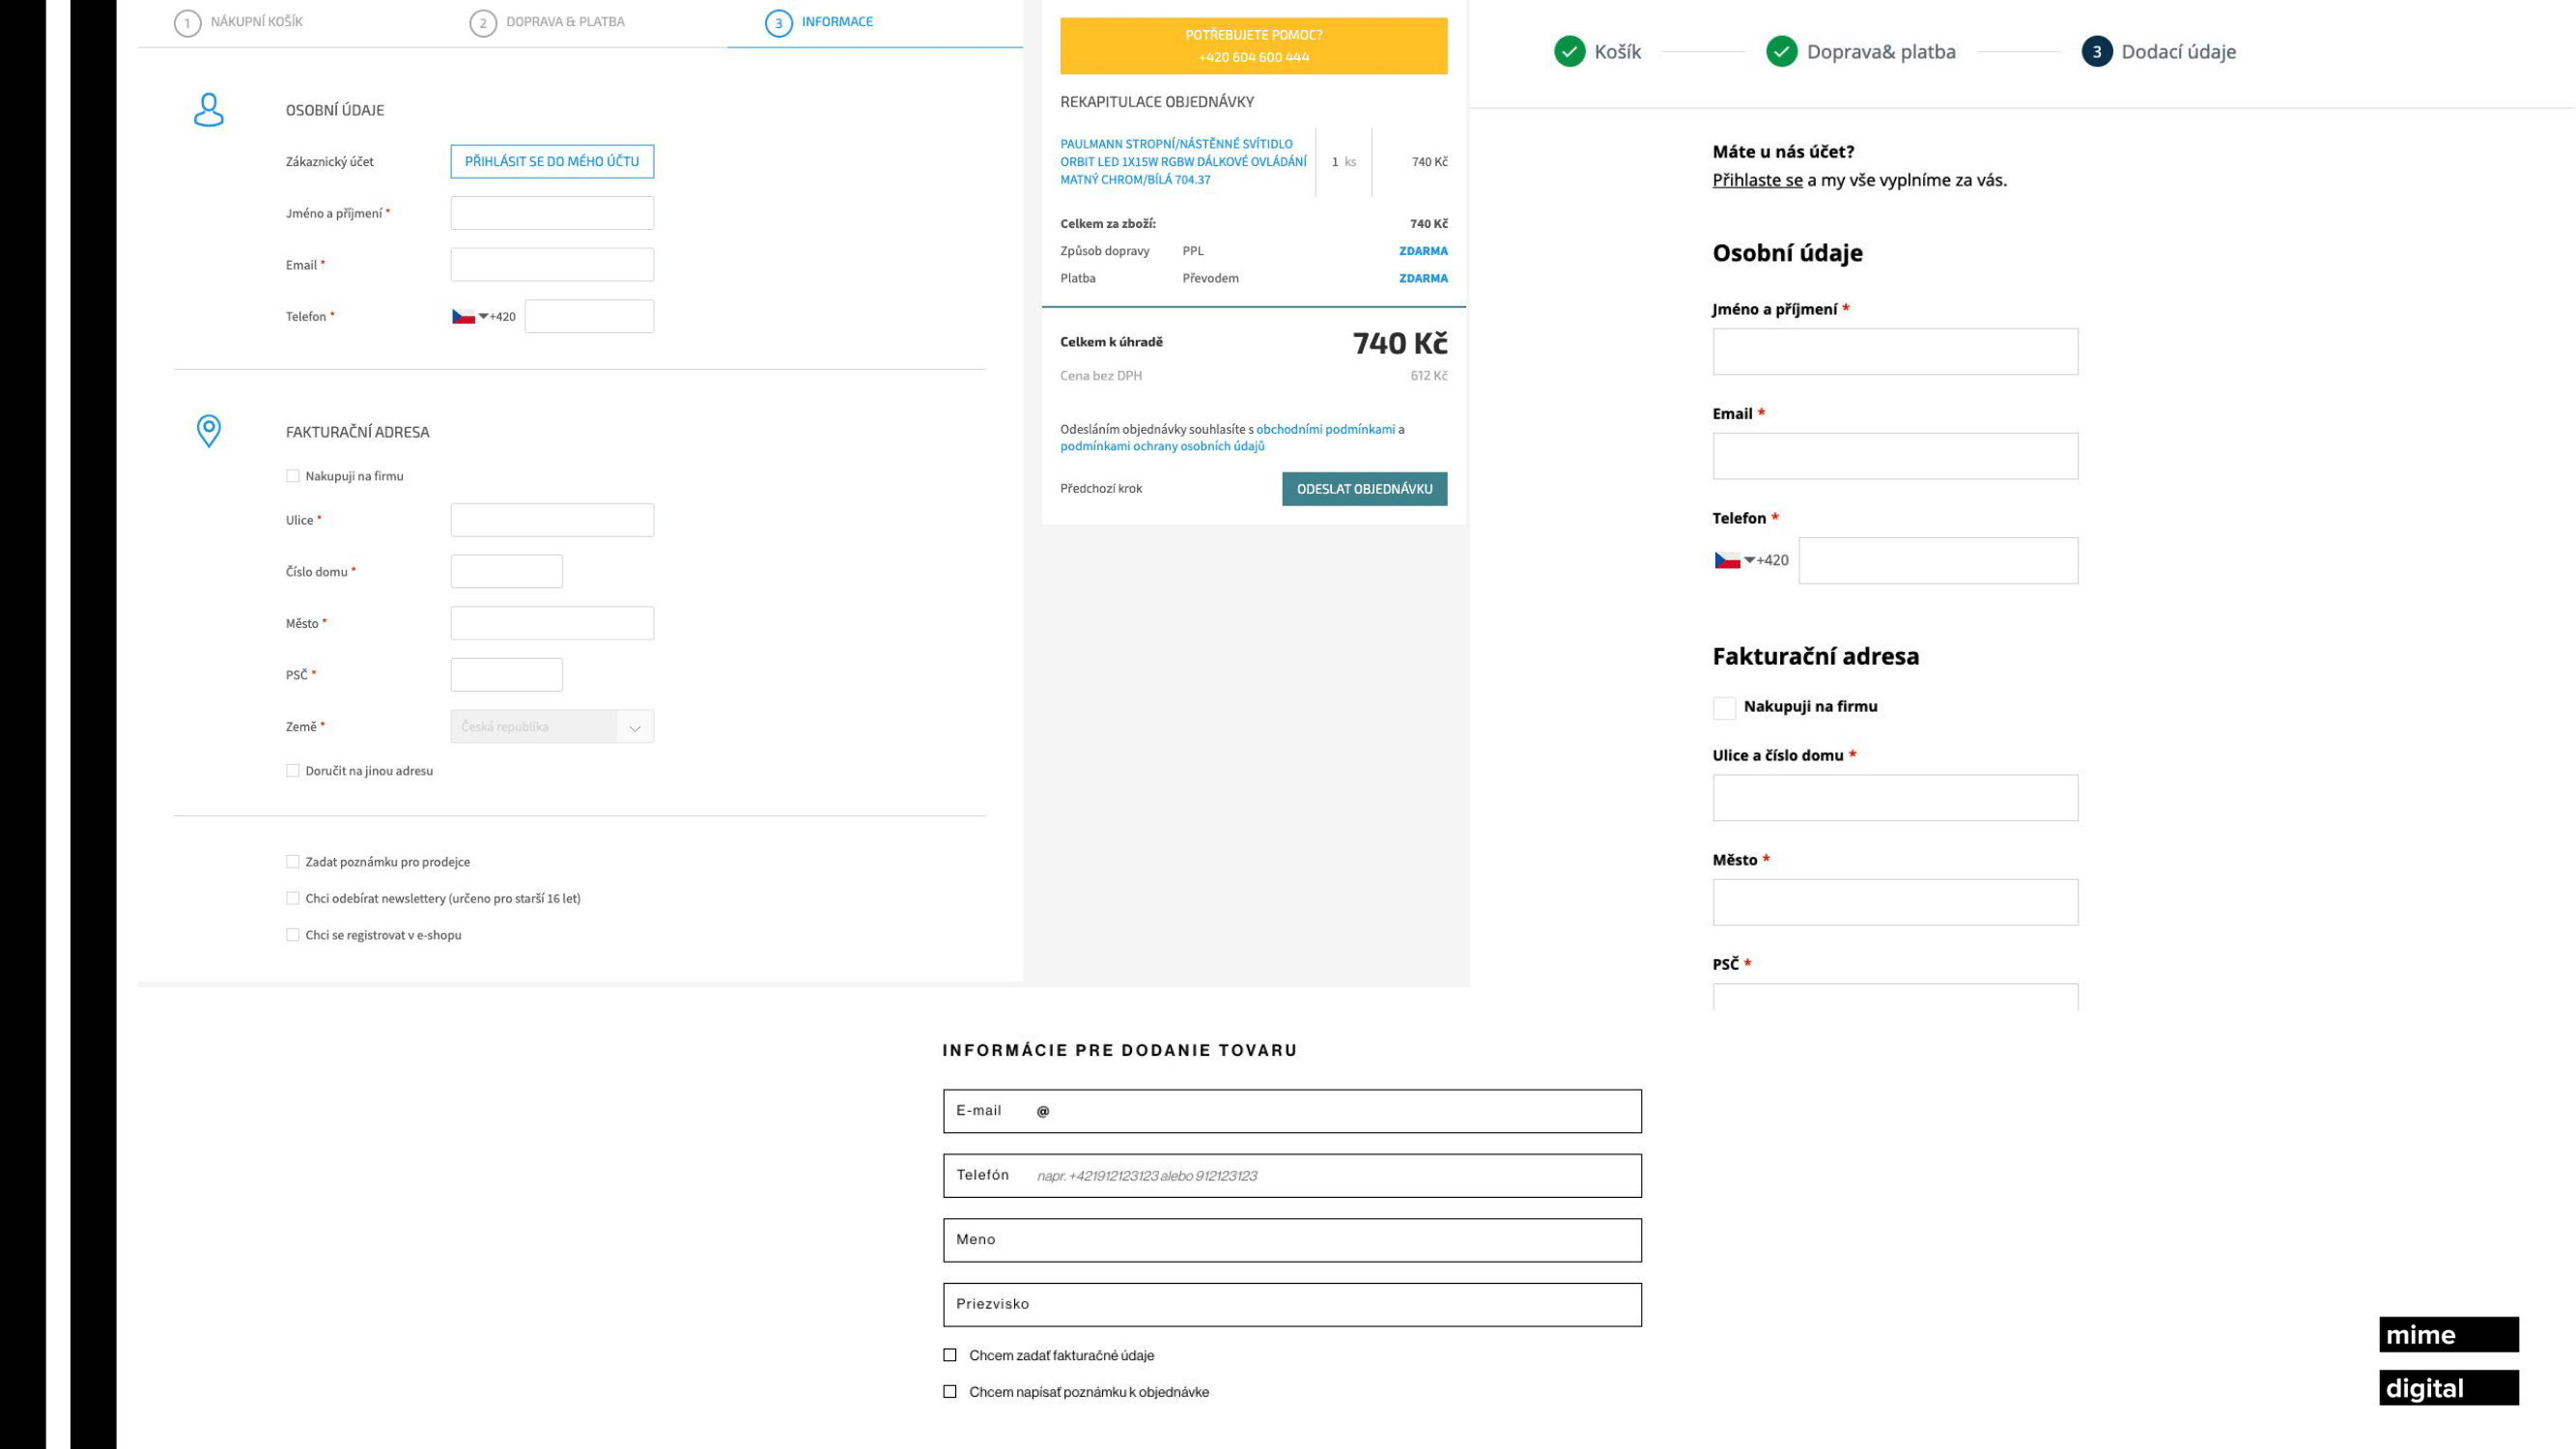Click Ulice a číslo domu field
Viewport: 2576px width, 1449px height.
(x=1895, y=798)
